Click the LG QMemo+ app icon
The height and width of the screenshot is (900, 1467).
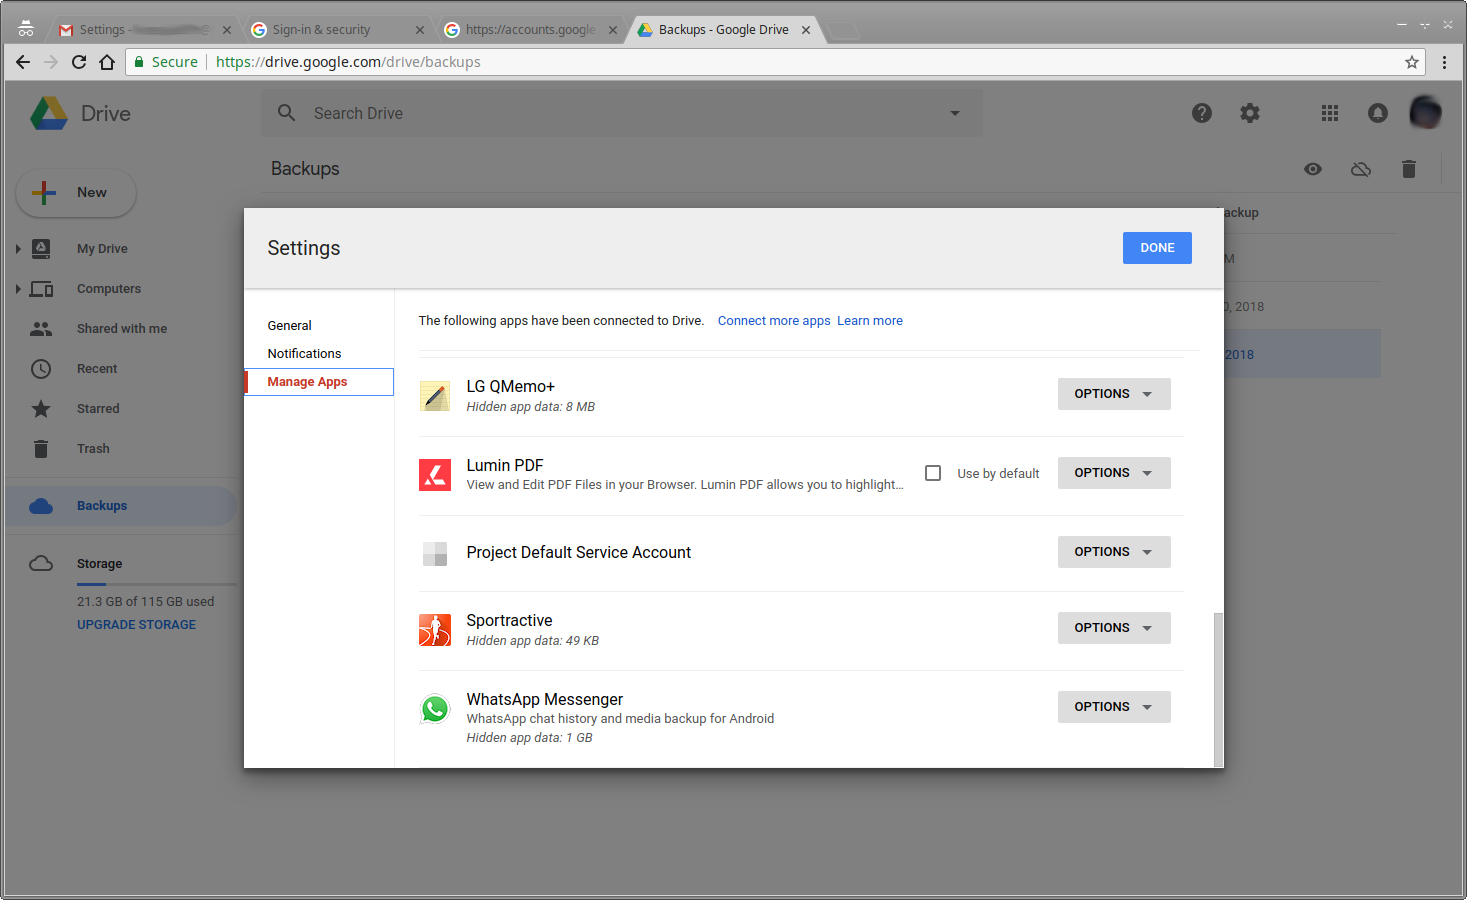tap(435, 396)
